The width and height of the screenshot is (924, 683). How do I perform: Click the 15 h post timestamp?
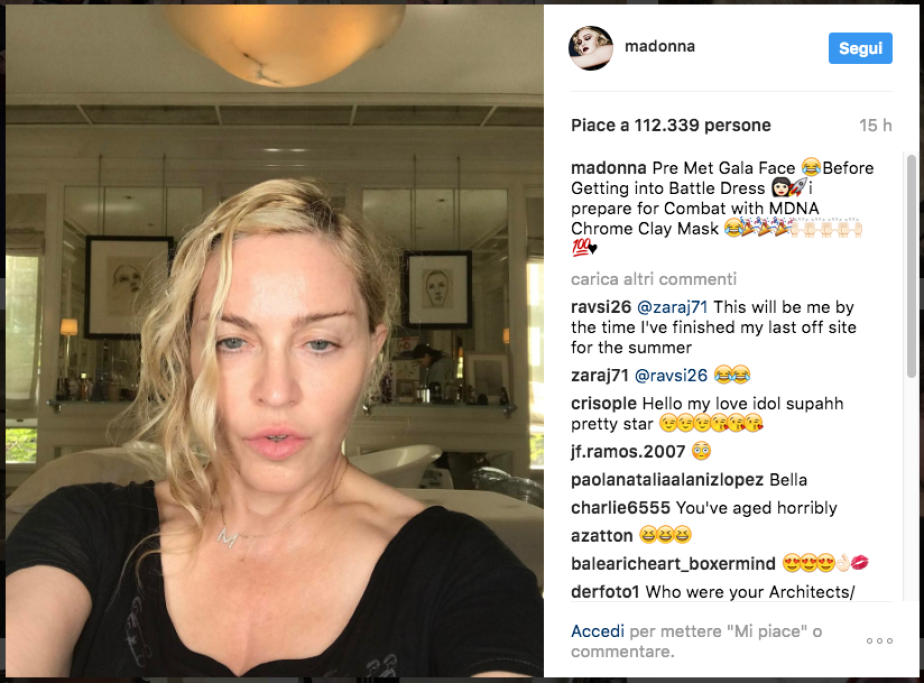pos(875,125)
